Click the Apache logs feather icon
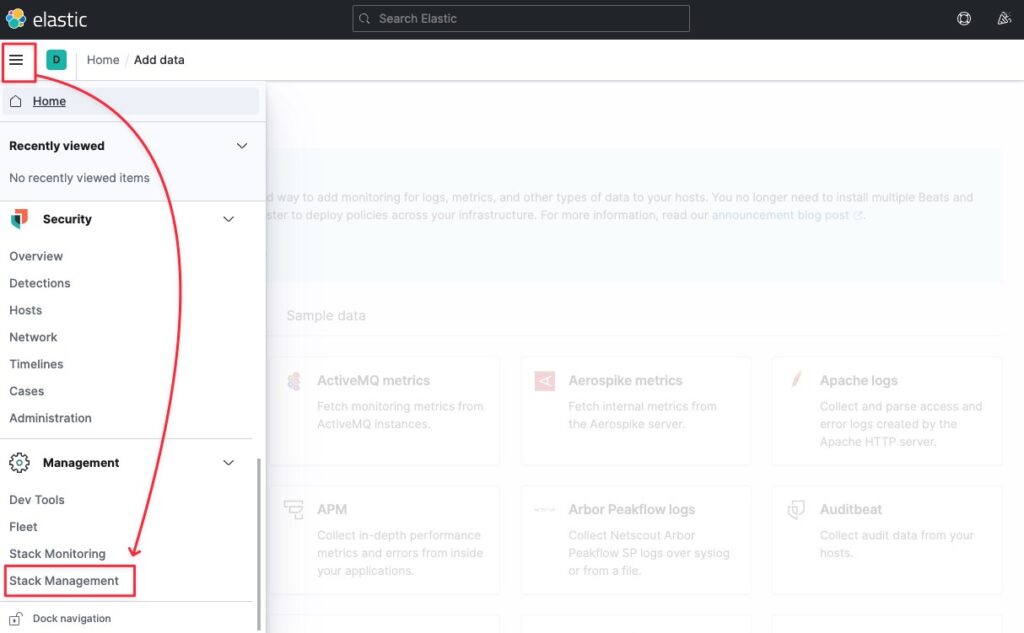Screen dimensions: 1024x633 coord(796,380)
